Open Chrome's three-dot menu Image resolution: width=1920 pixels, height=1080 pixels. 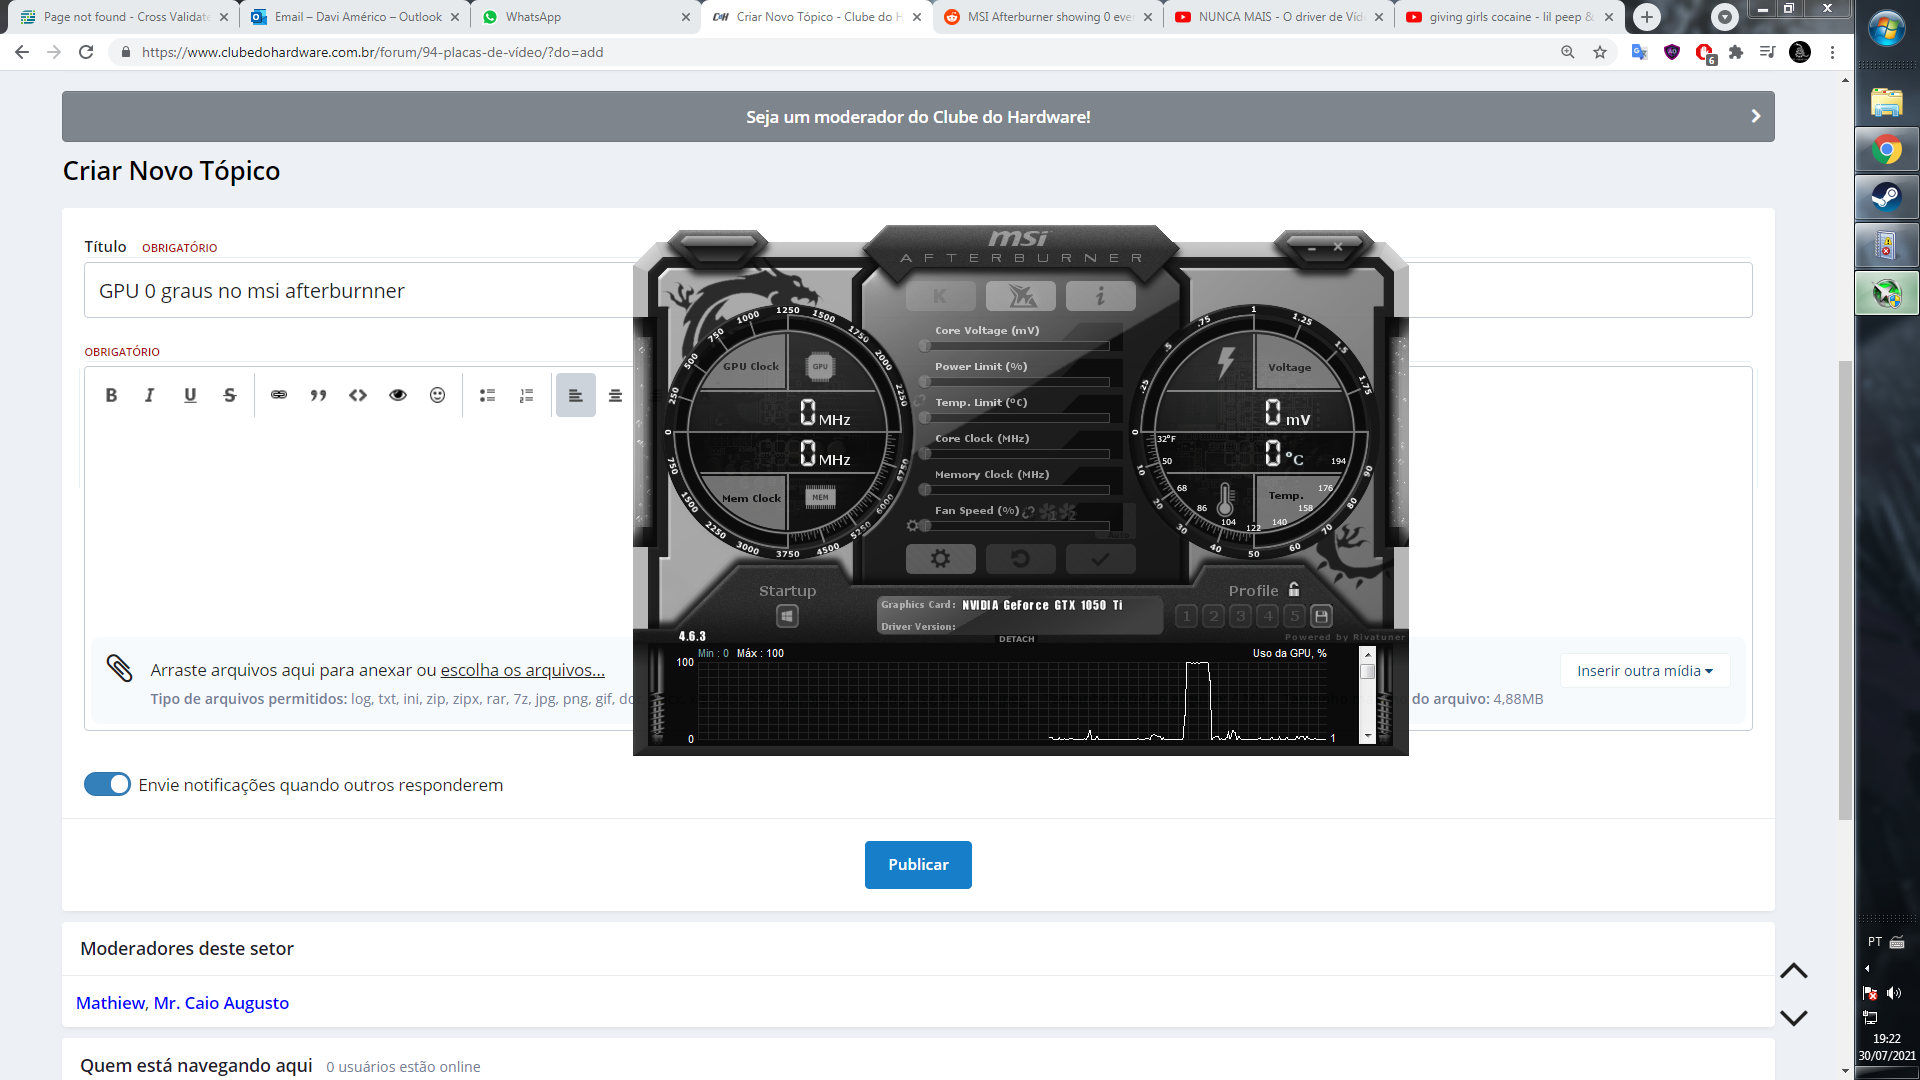[1832, 52]
